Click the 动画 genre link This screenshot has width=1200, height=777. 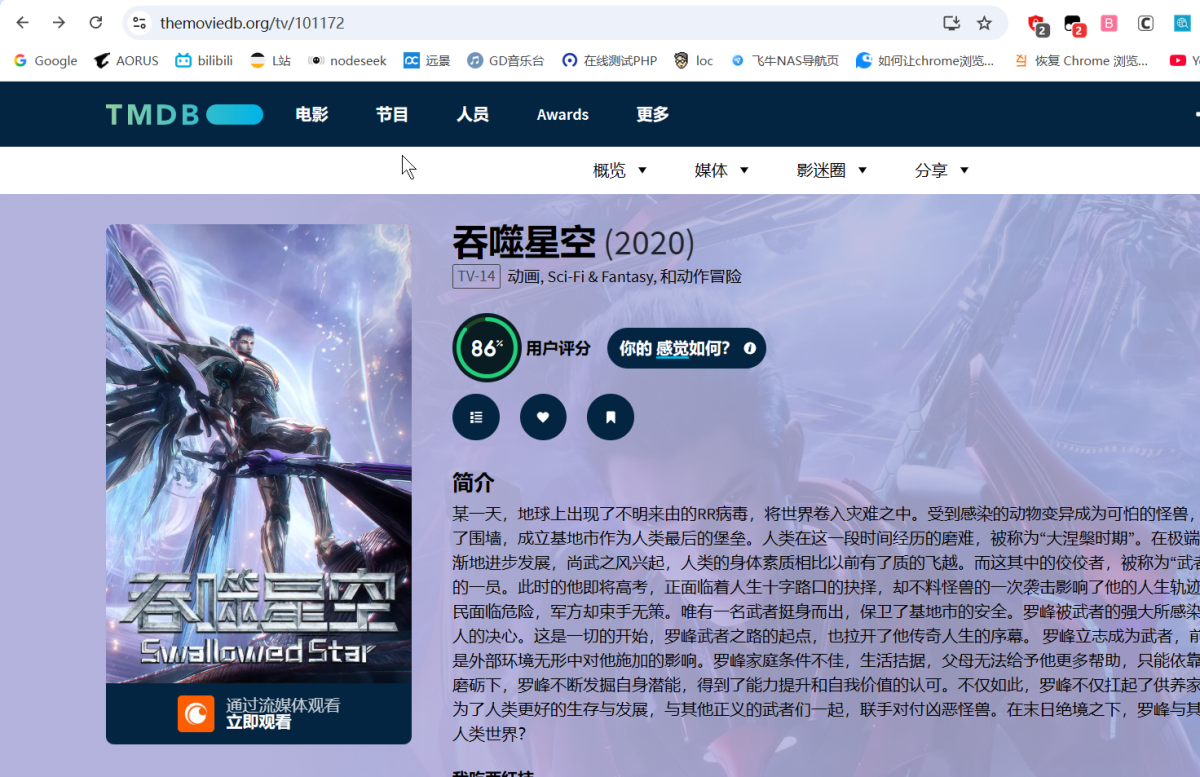click(524, 276)
